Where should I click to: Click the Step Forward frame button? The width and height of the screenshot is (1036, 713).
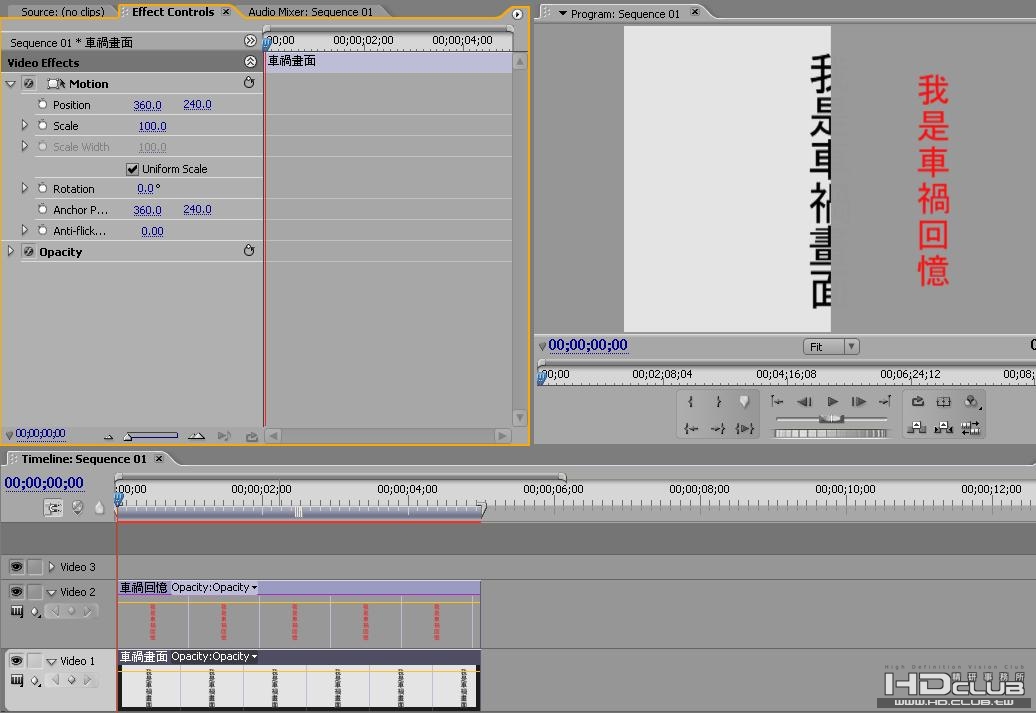click(858, 402)
